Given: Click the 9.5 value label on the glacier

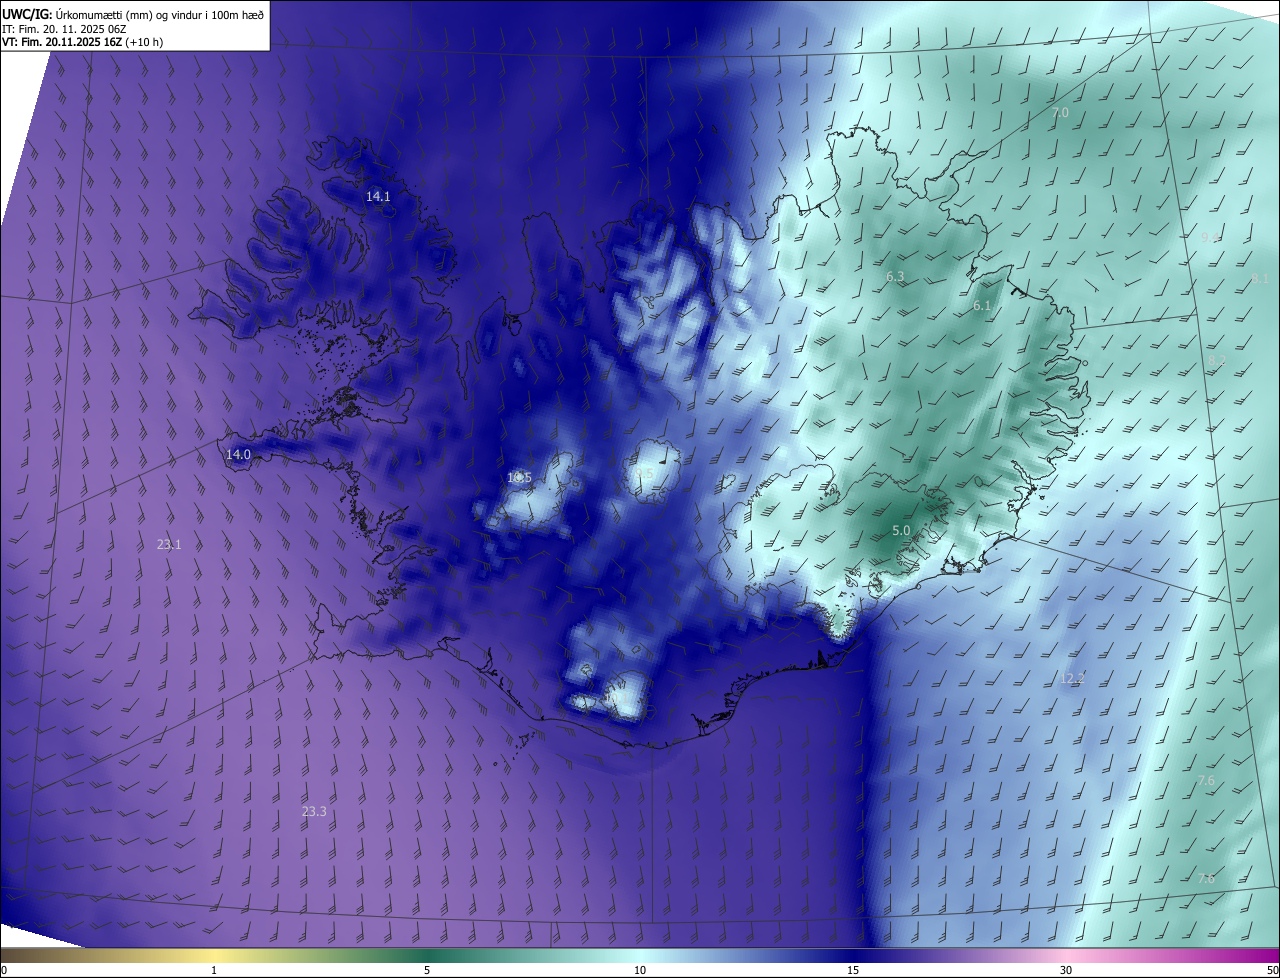Looking at the screenshot, I should tap(643, 474).
